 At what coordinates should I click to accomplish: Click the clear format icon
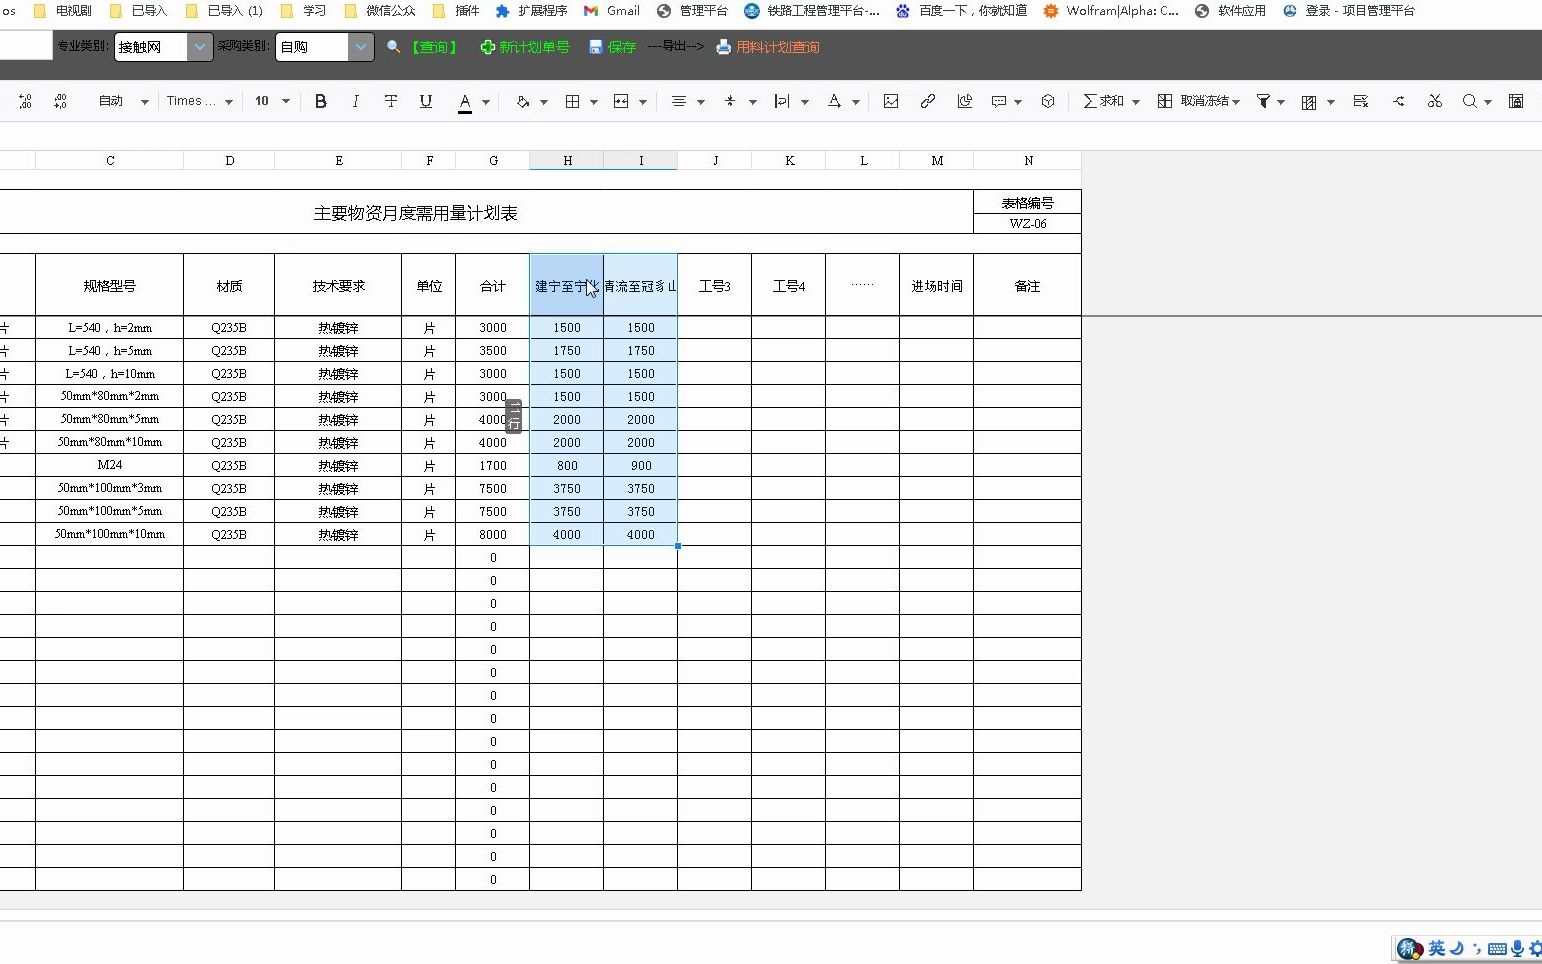pos(1361,101)
